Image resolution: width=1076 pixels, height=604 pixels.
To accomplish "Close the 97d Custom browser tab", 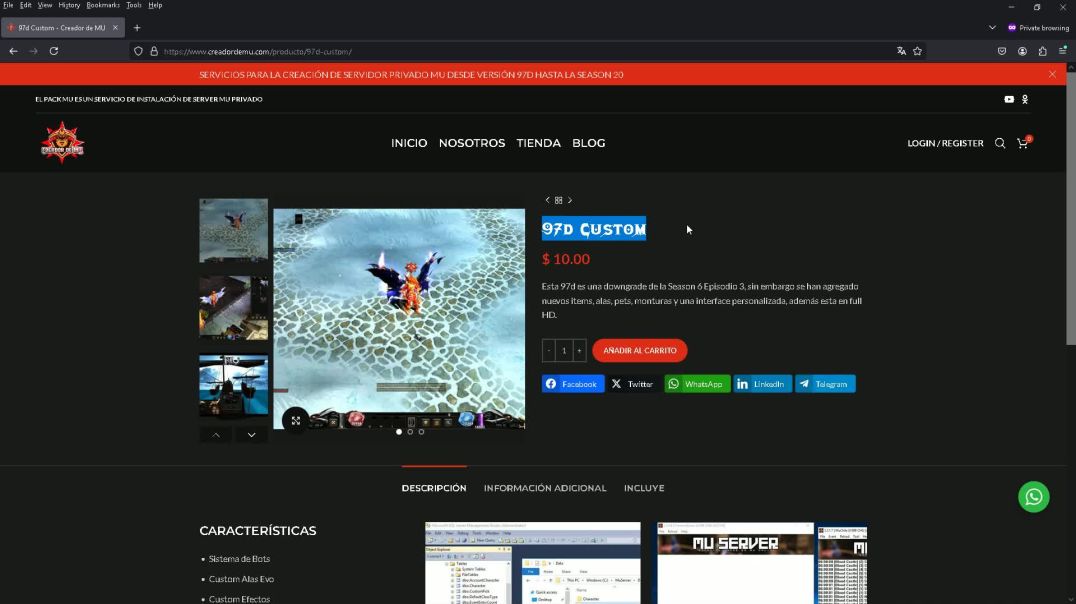I will [x=115, y=28].
